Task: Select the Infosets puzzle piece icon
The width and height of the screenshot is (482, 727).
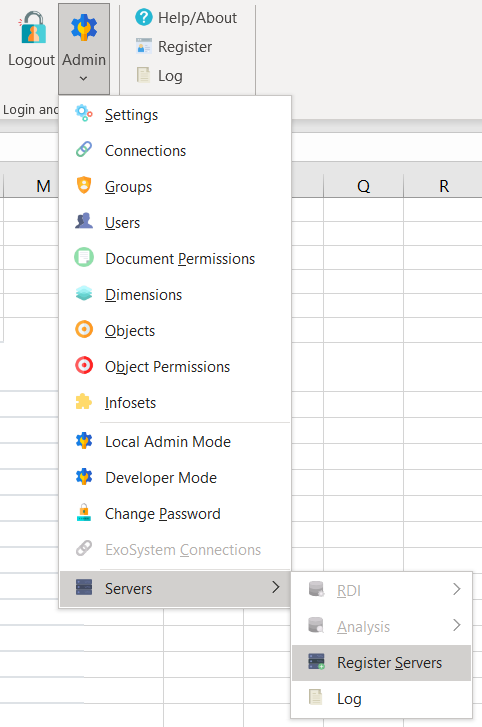Action: click(x=84, y=402)
